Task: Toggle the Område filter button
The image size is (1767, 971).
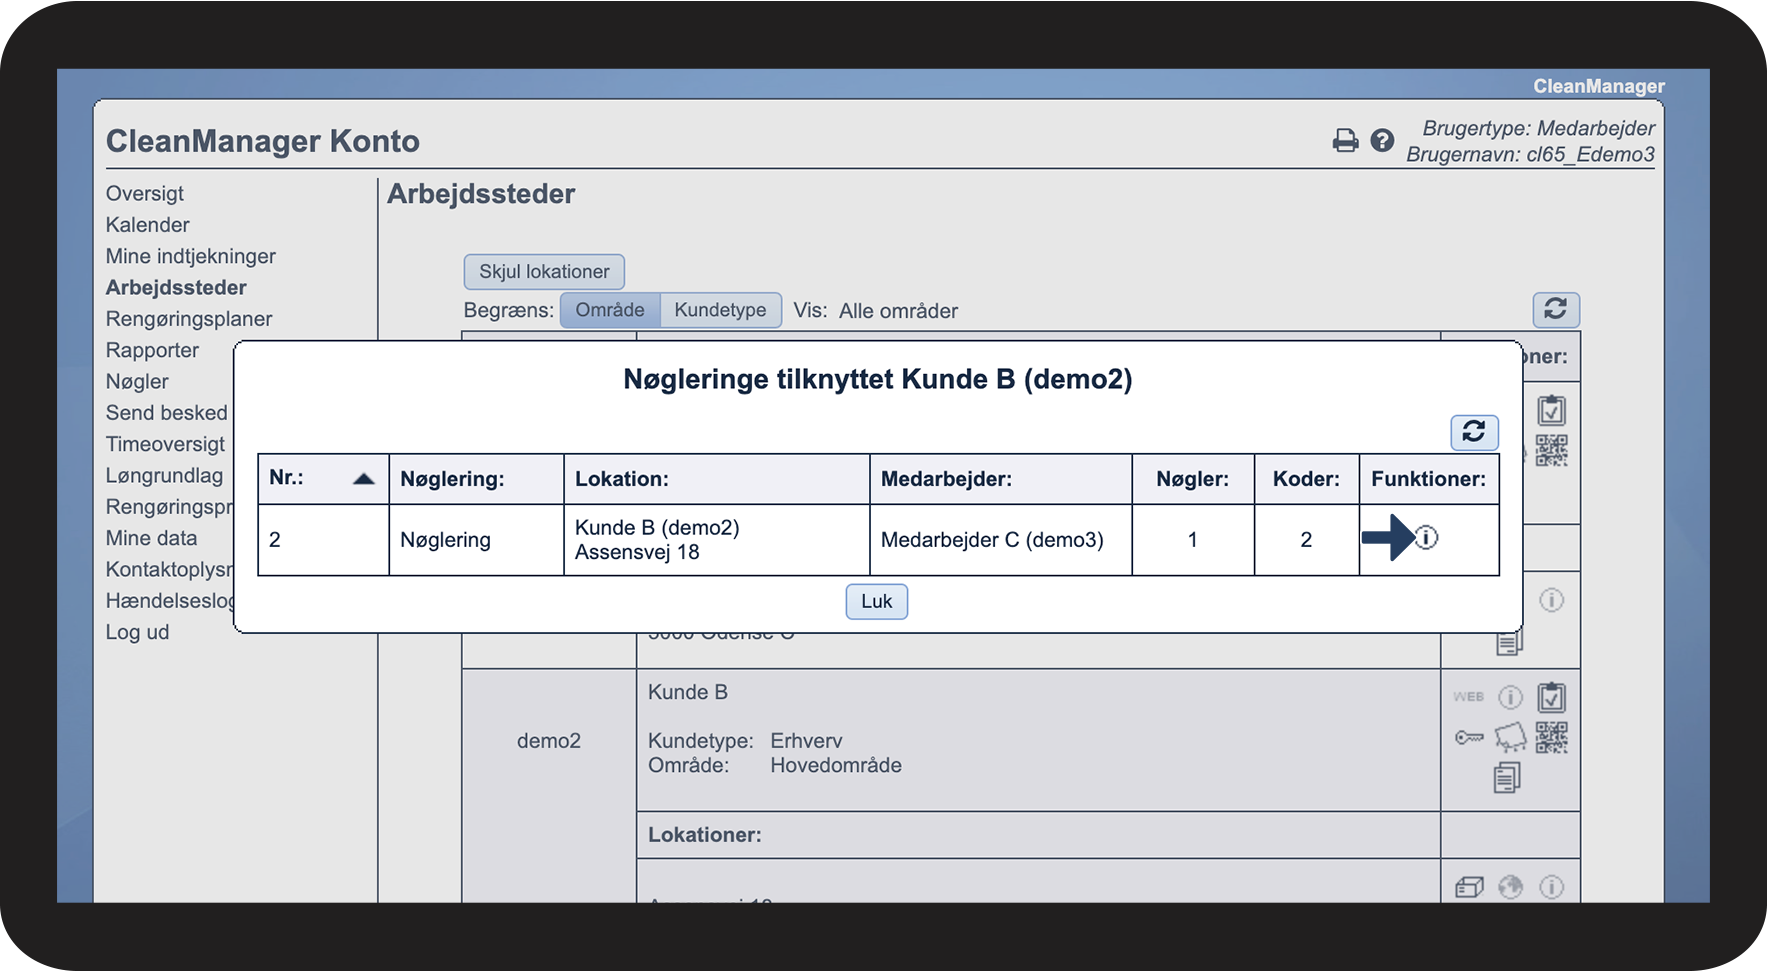Action: click(x=609, y=310)
